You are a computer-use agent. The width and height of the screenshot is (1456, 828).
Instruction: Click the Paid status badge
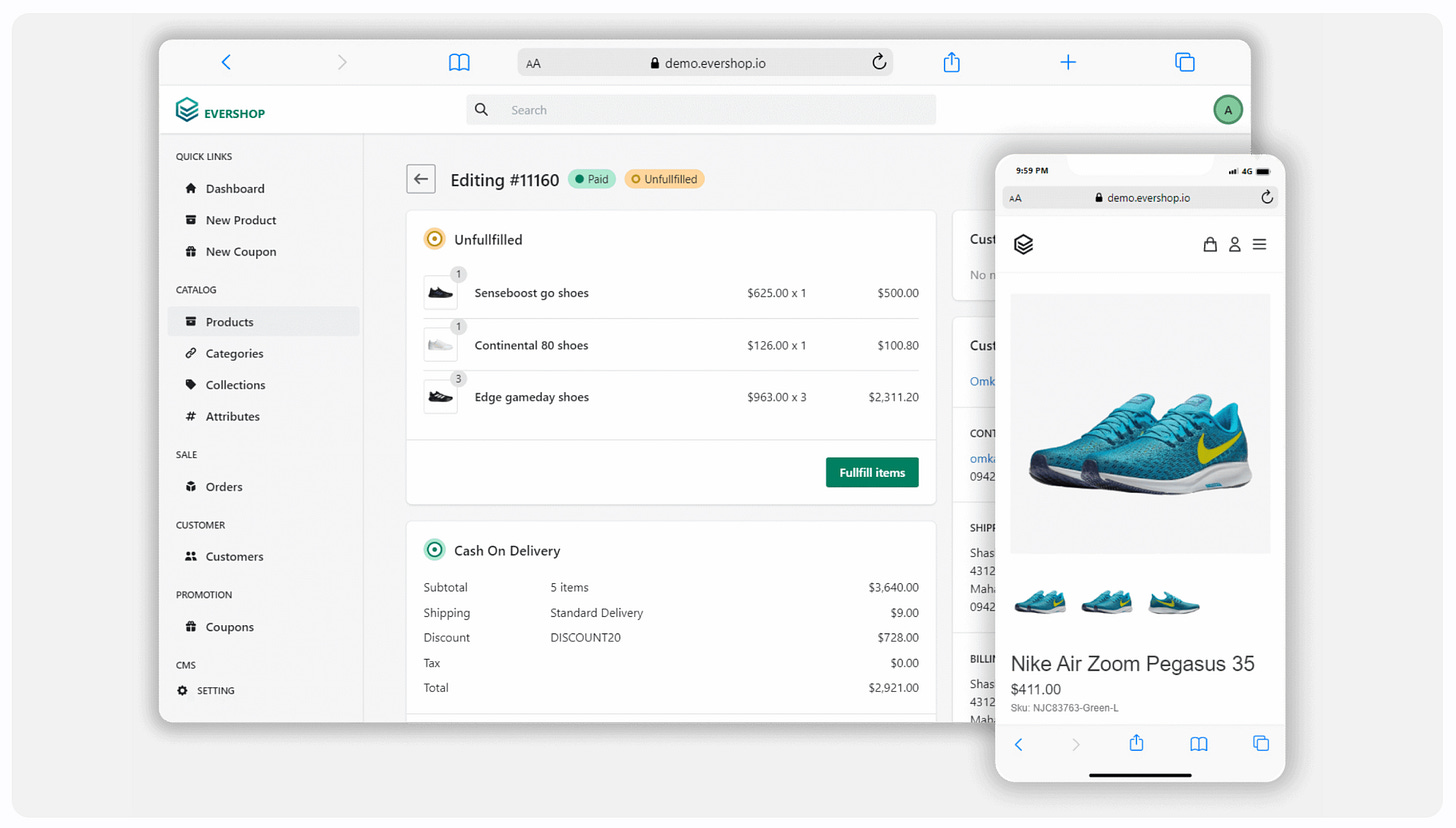pyautogui.click(x=592, y=179)
